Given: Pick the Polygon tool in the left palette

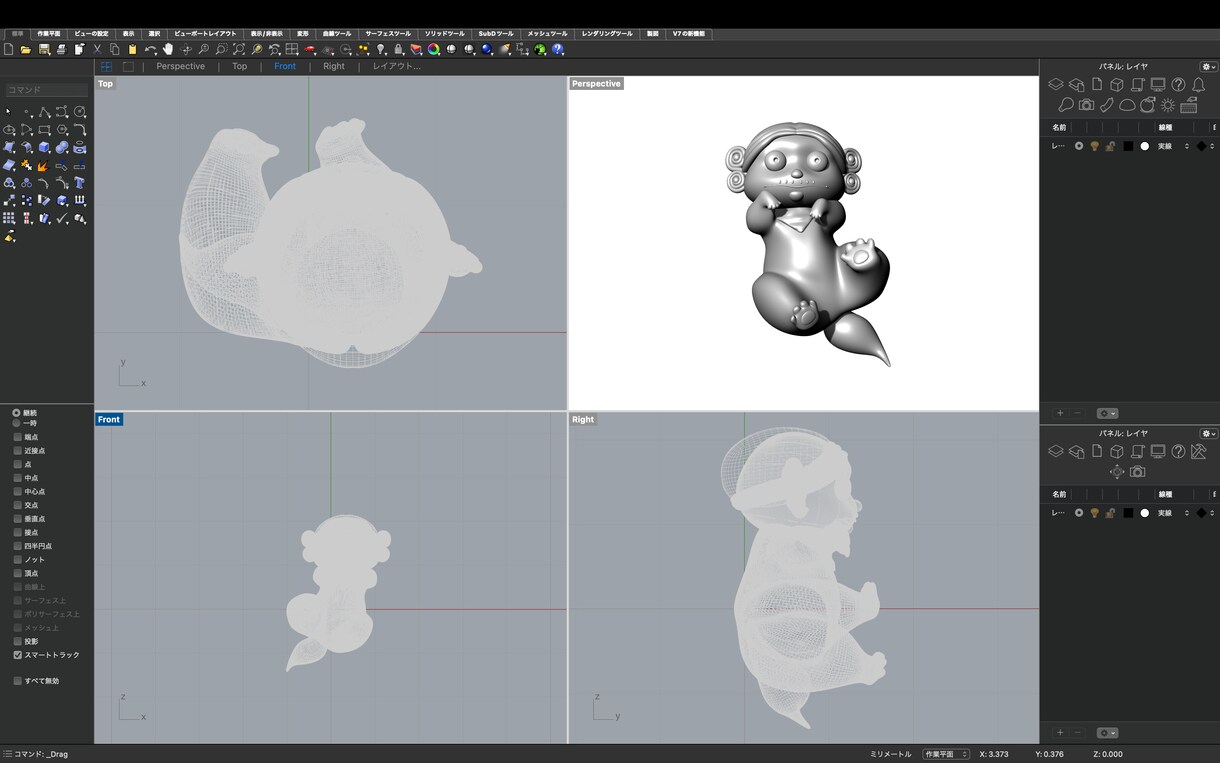Looking at the screenshot, I should pyautogui.click(x=62, y=129).
